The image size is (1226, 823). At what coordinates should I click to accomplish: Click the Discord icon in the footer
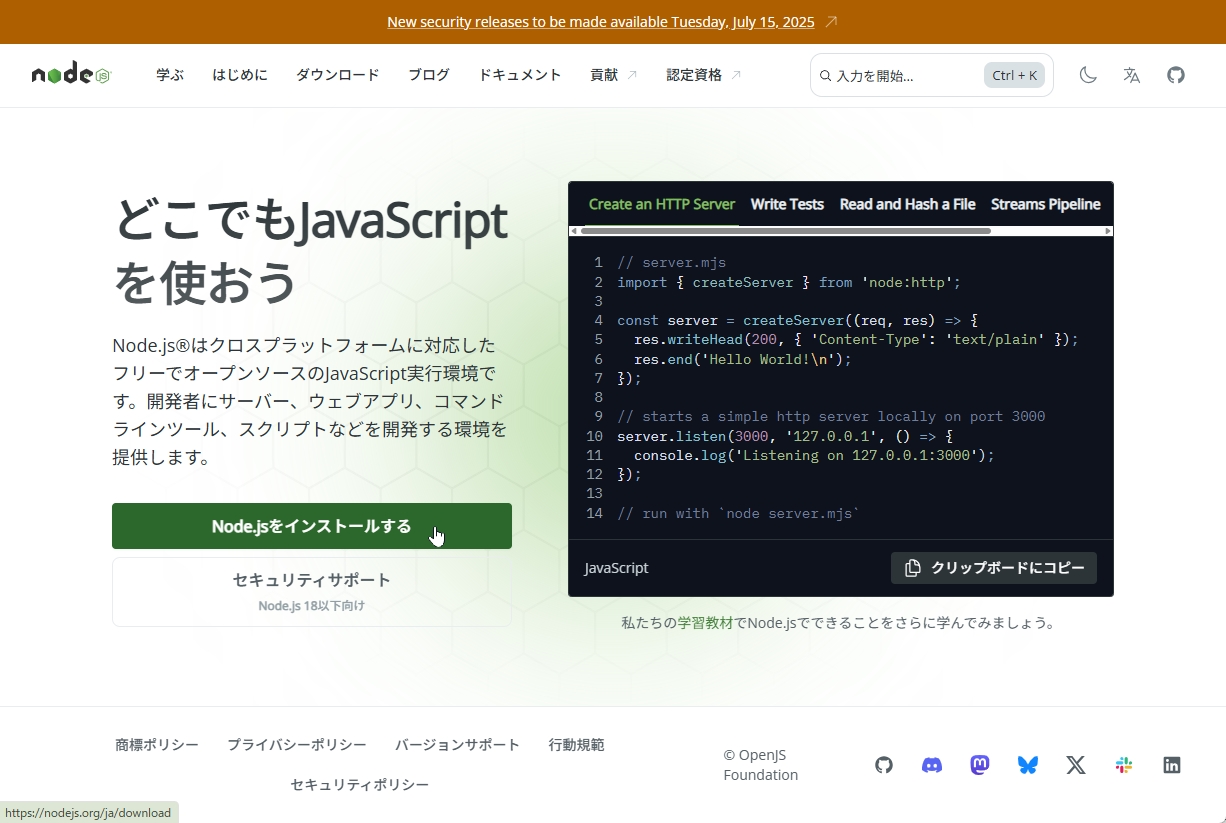point(931,765)
